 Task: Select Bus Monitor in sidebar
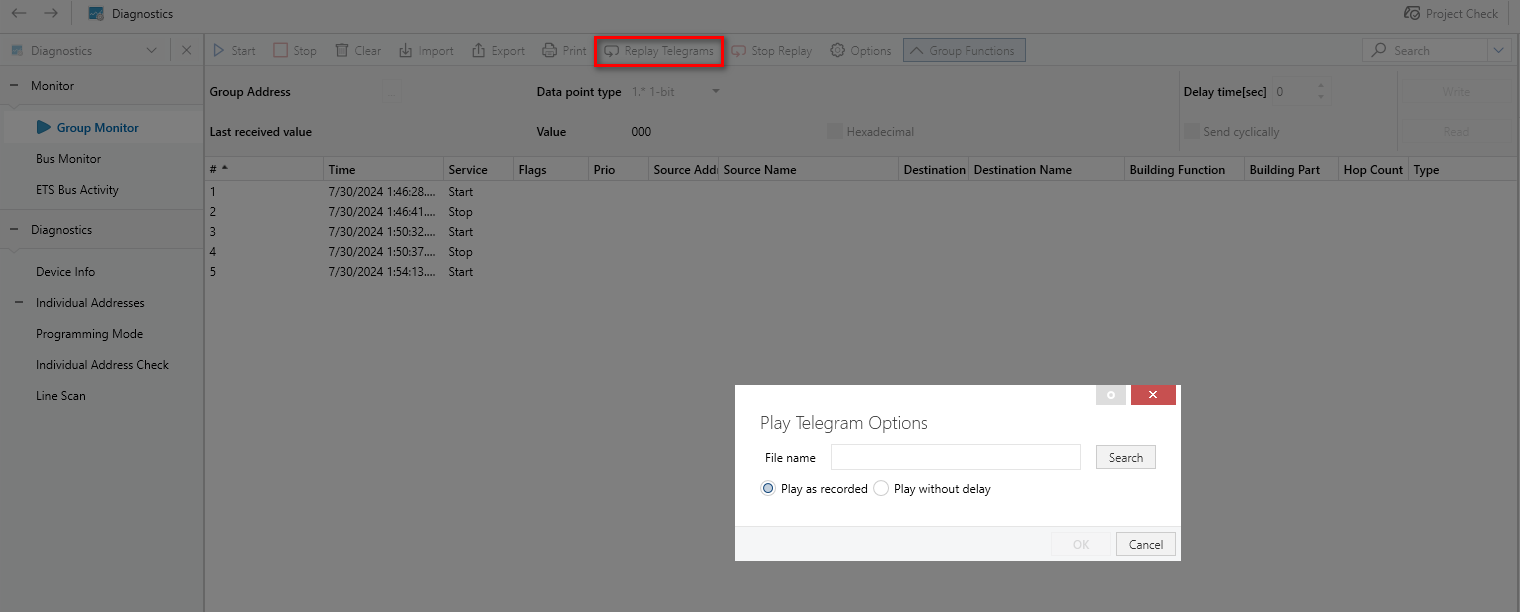pos(68,158)
